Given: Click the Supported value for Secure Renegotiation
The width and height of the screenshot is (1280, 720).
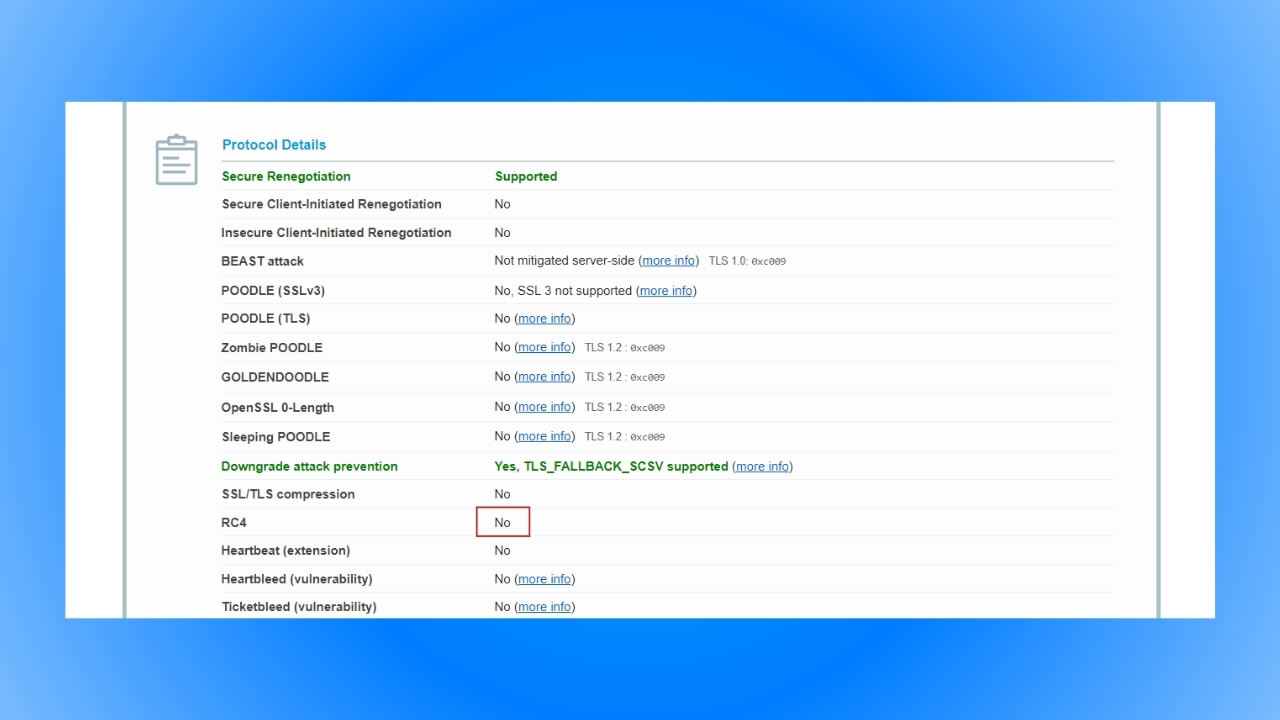Looking at the screenshot, I should [x=526, y=177].
